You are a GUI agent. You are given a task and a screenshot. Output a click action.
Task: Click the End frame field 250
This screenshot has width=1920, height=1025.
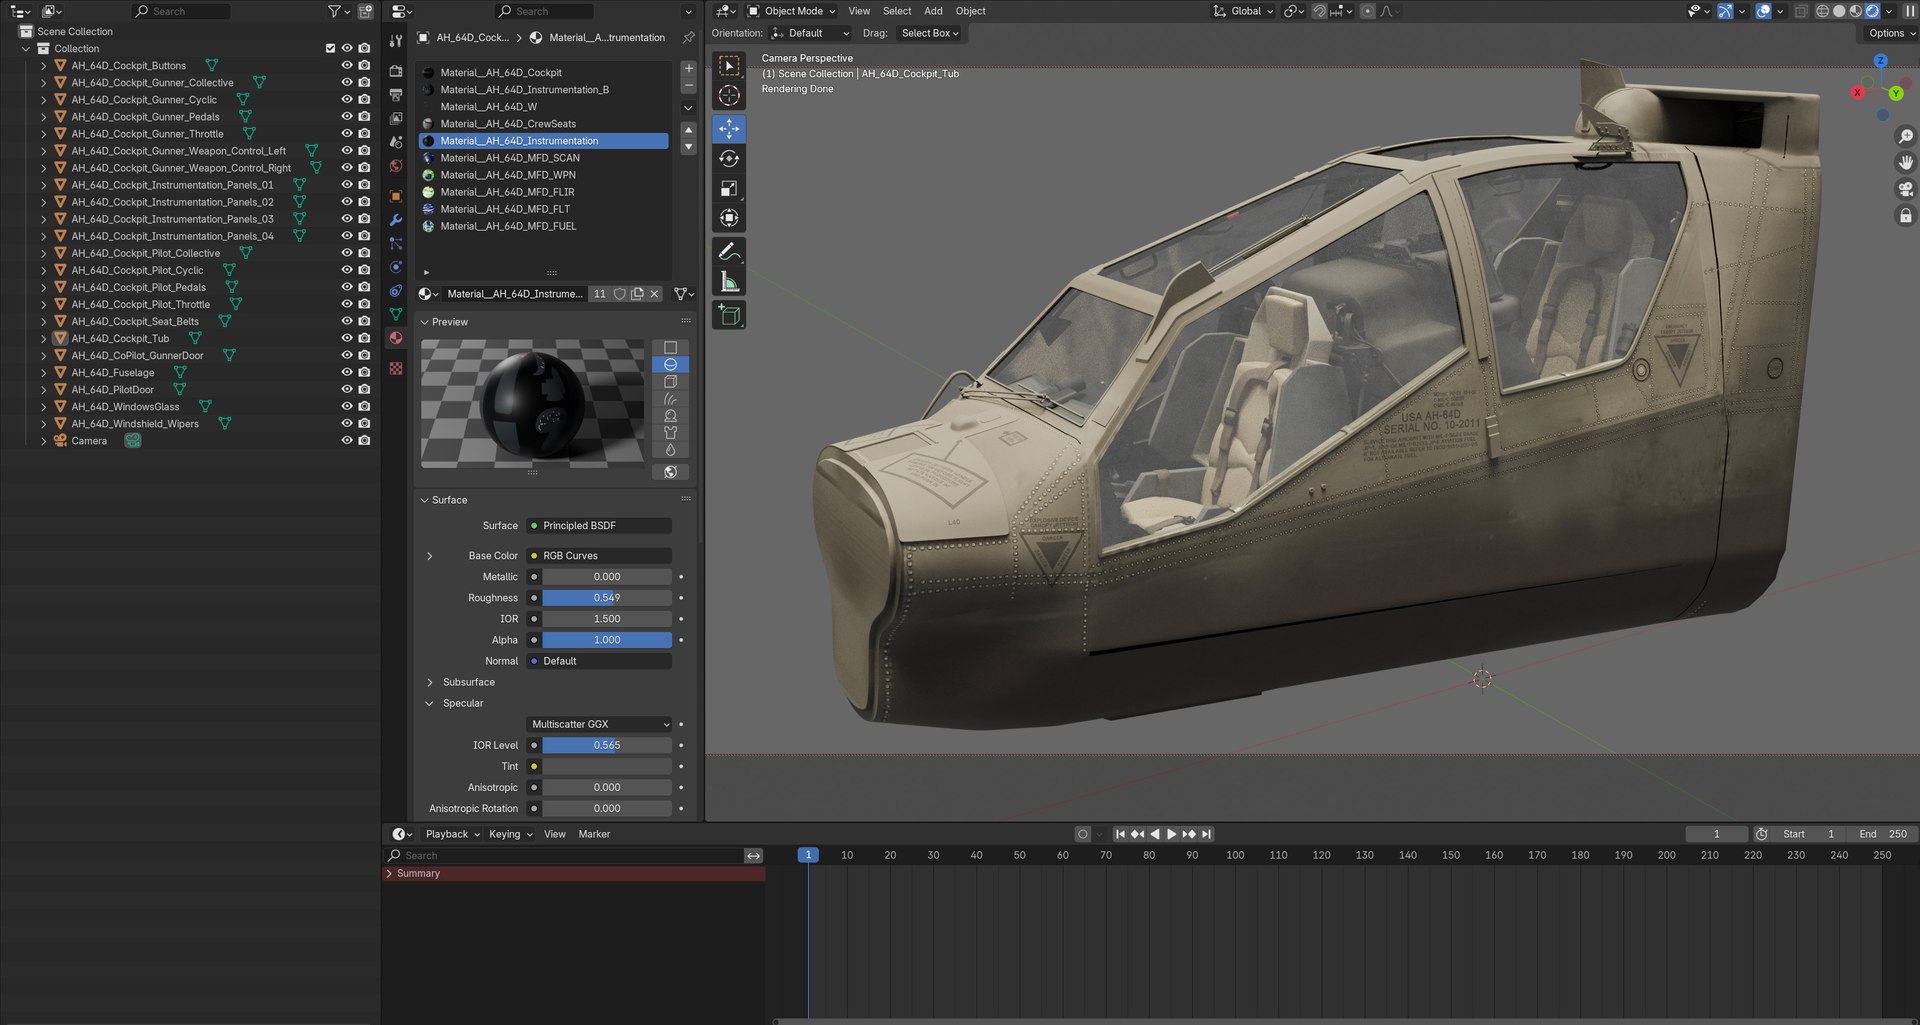1883,835
